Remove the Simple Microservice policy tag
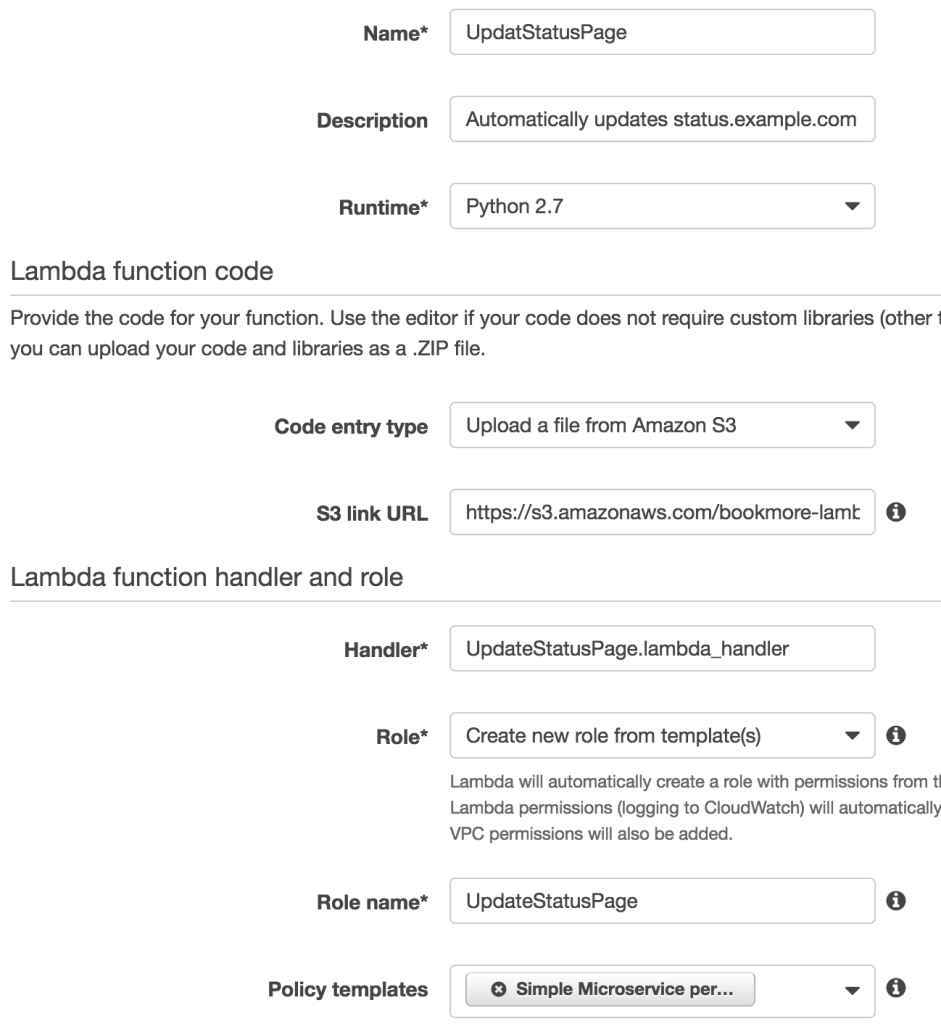Image resolution: width=941 pixels, height=1024 pixels. pyautogui.click(x=499, y=989)
